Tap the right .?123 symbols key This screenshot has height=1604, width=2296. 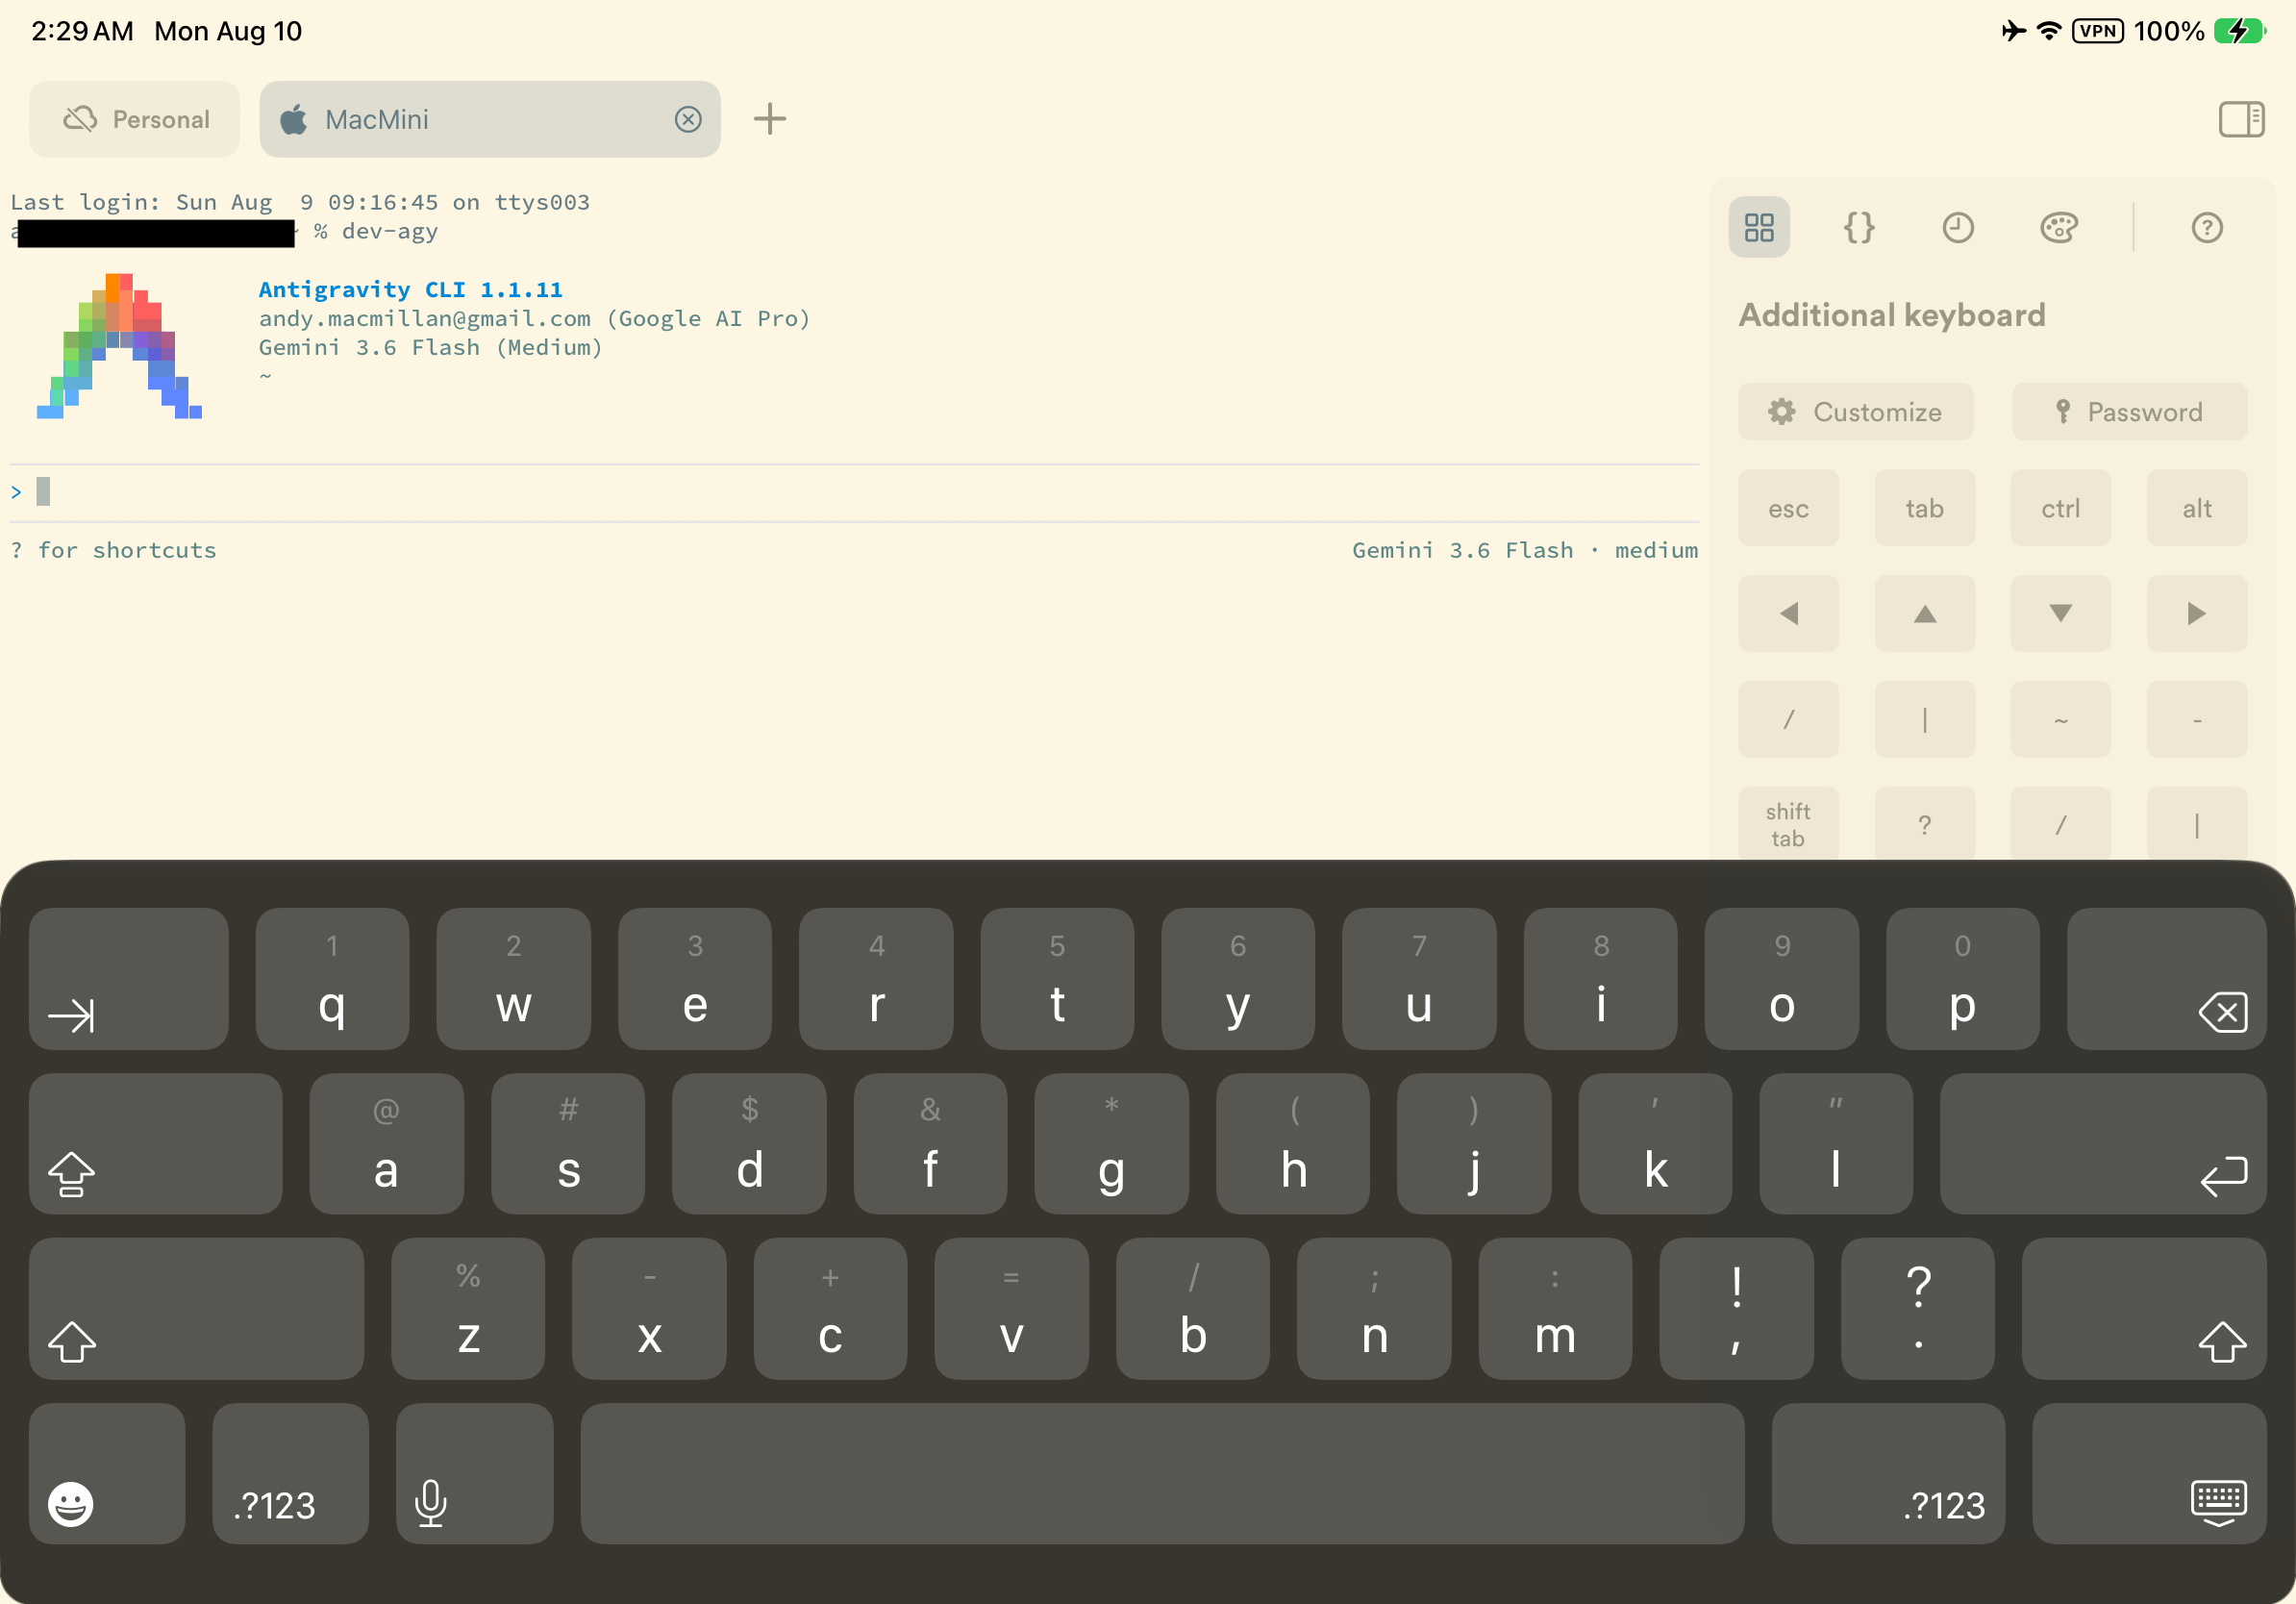click(1888, 1474)
